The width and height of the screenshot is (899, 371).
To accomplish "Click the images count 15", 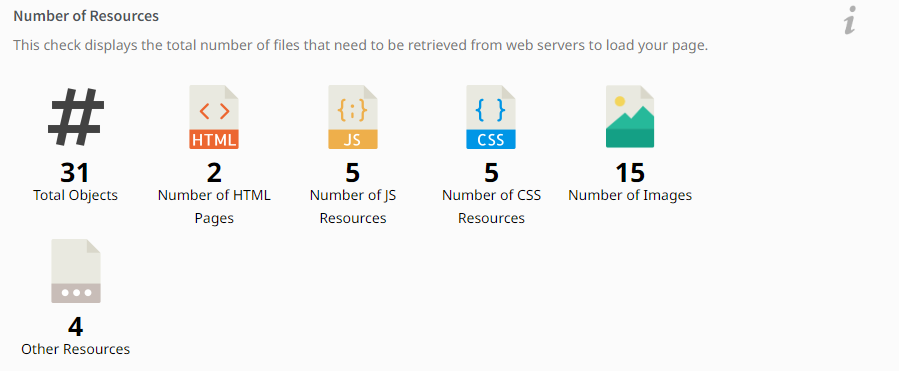I will pos(630,173).
